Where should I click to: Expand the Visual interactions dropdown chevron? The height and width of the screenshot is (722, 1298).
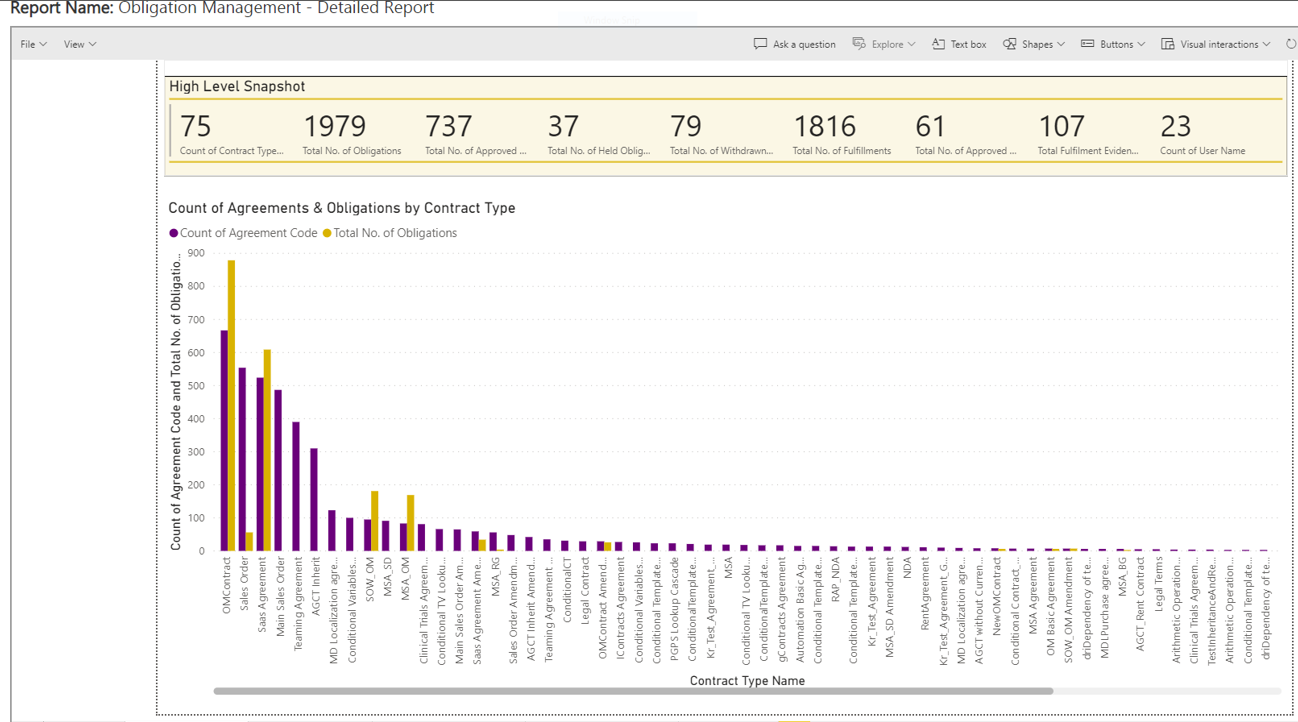point(1266,44)
